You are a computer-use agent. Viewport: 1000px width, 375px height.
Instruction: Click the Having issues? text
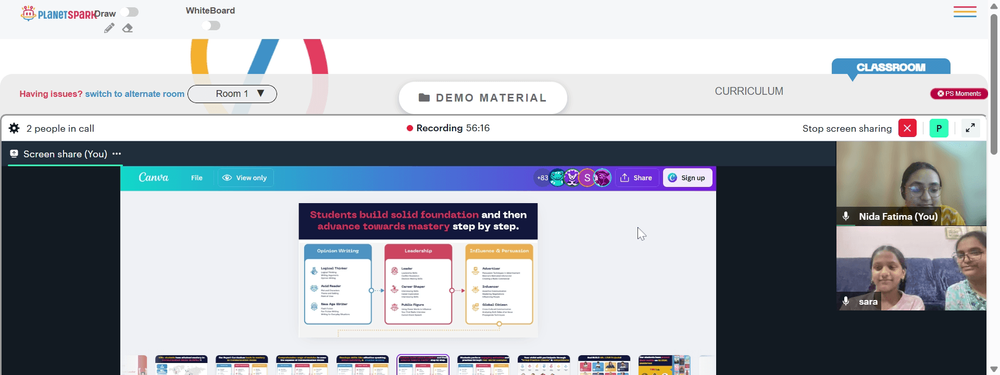point(51,94)
